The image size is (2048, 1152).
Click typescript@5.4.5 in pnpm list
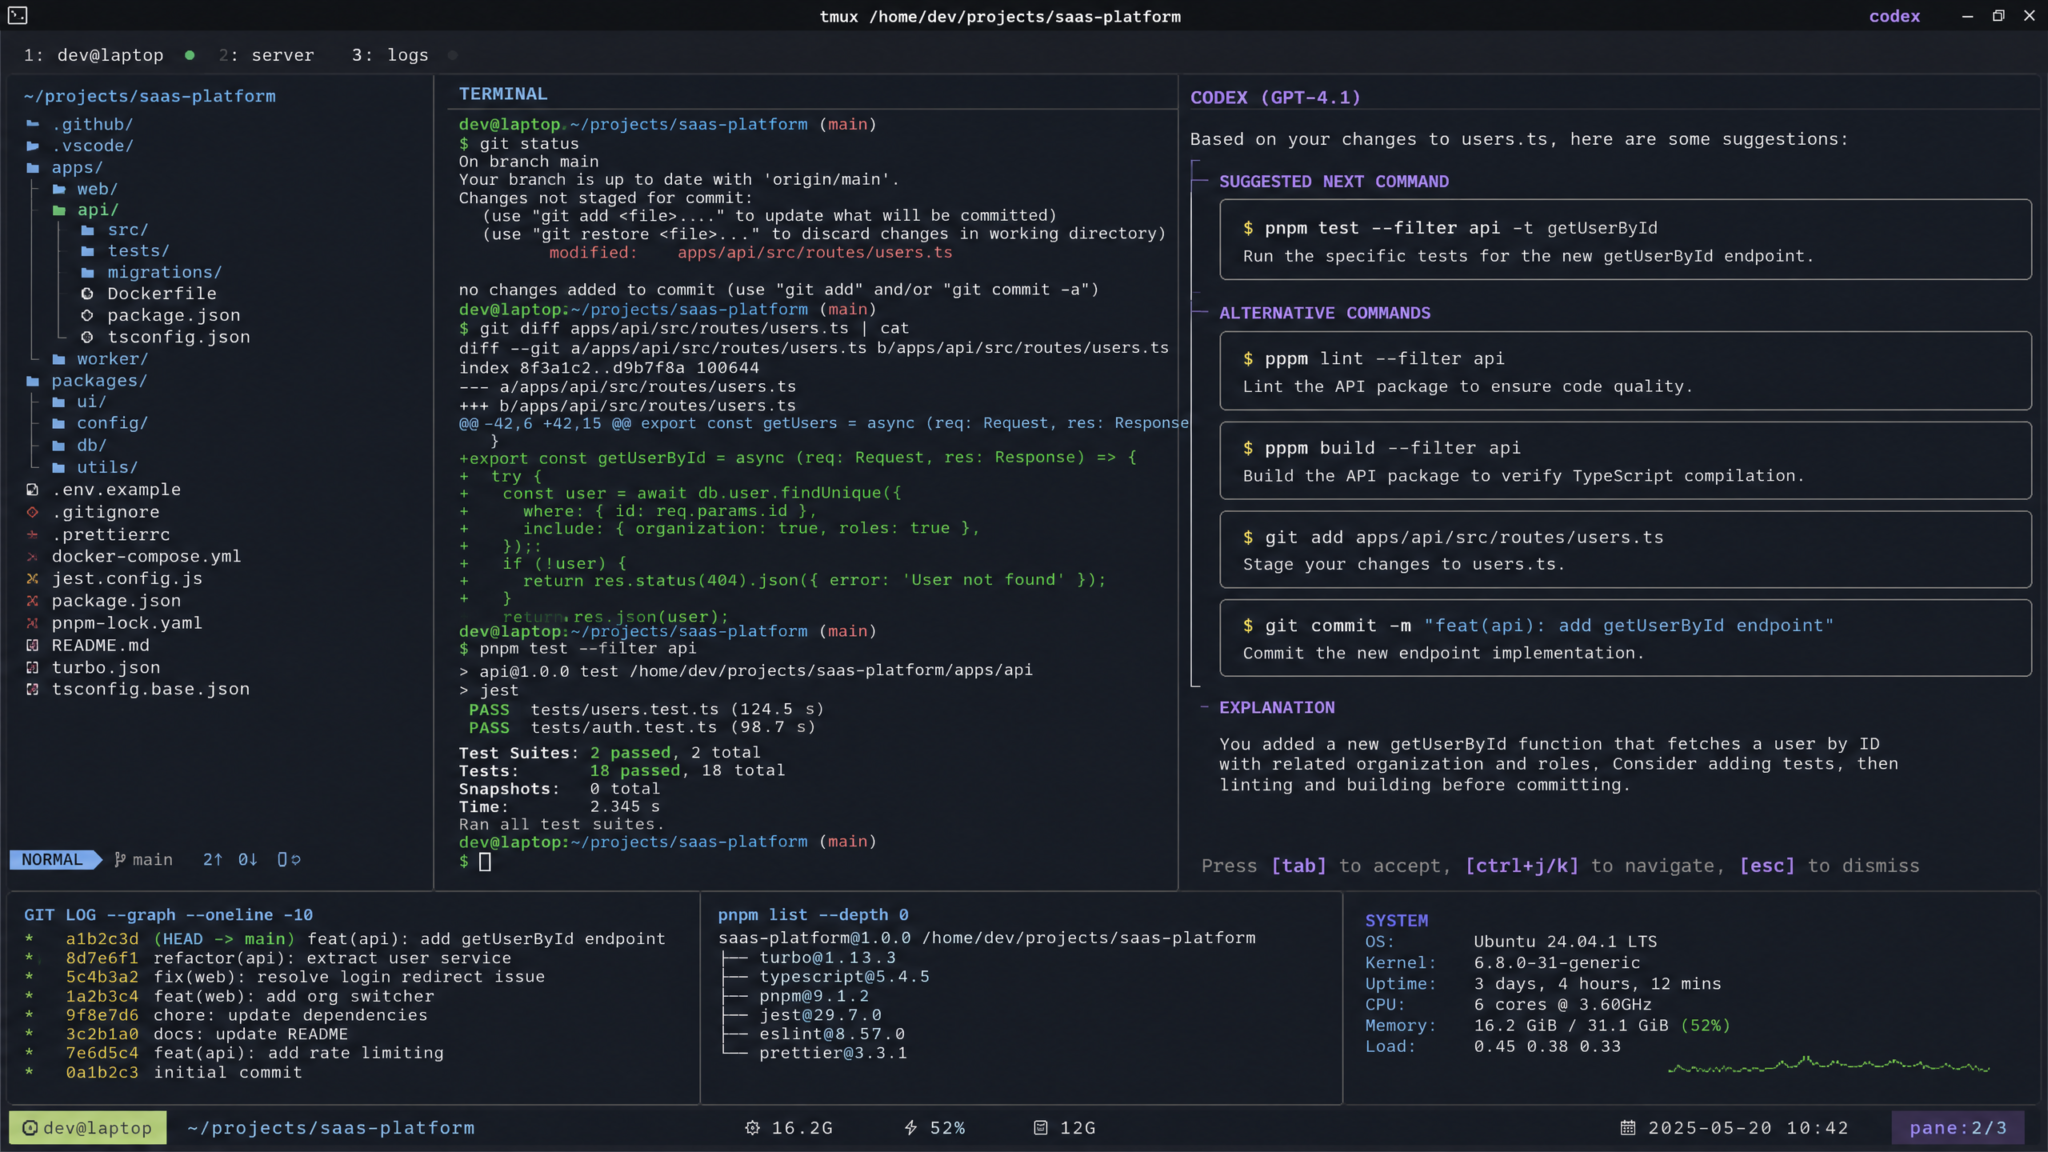click(x=844, y=977)
